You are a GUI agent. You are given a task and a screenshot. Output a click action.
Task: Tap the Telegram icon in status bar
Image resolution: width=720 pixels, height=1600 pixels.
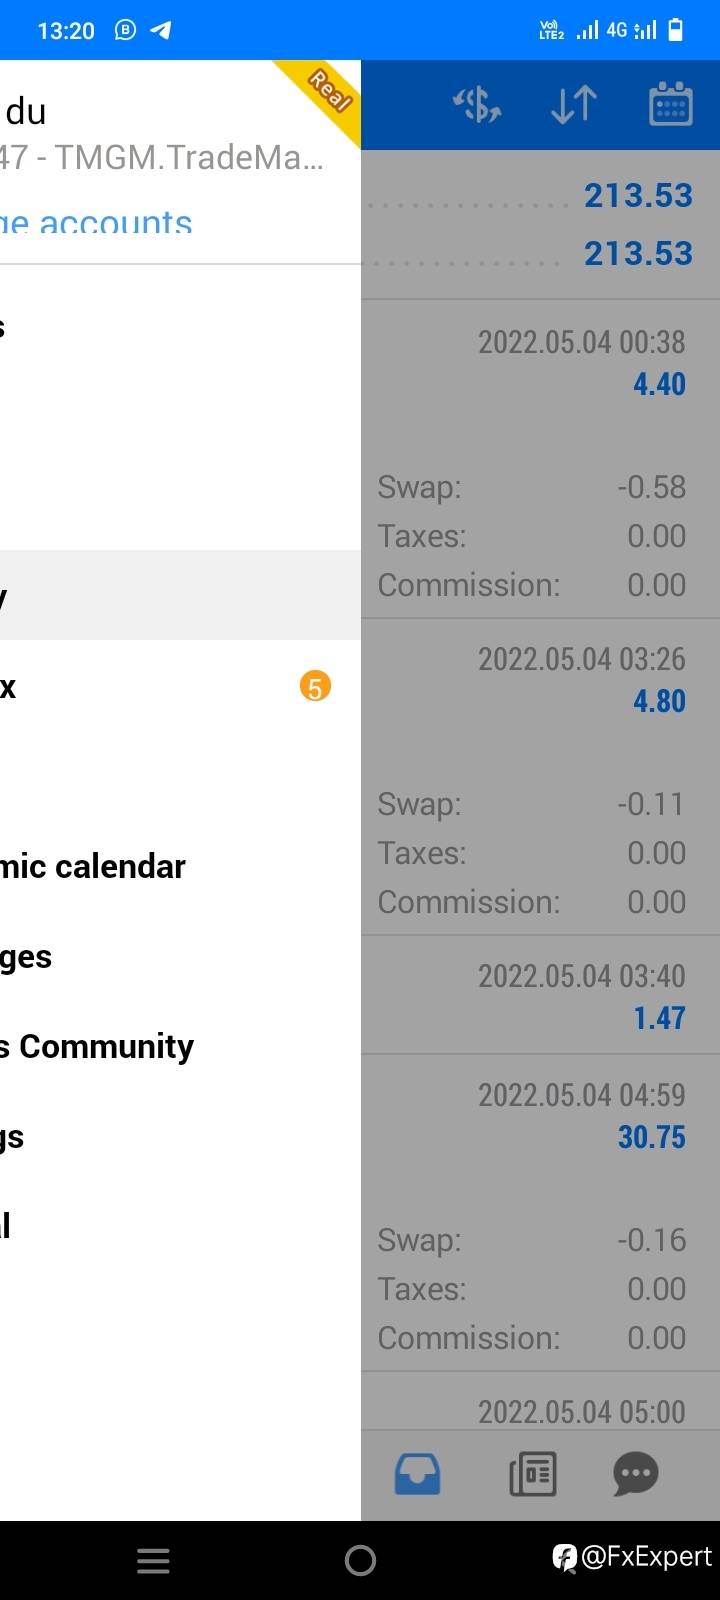160,30
